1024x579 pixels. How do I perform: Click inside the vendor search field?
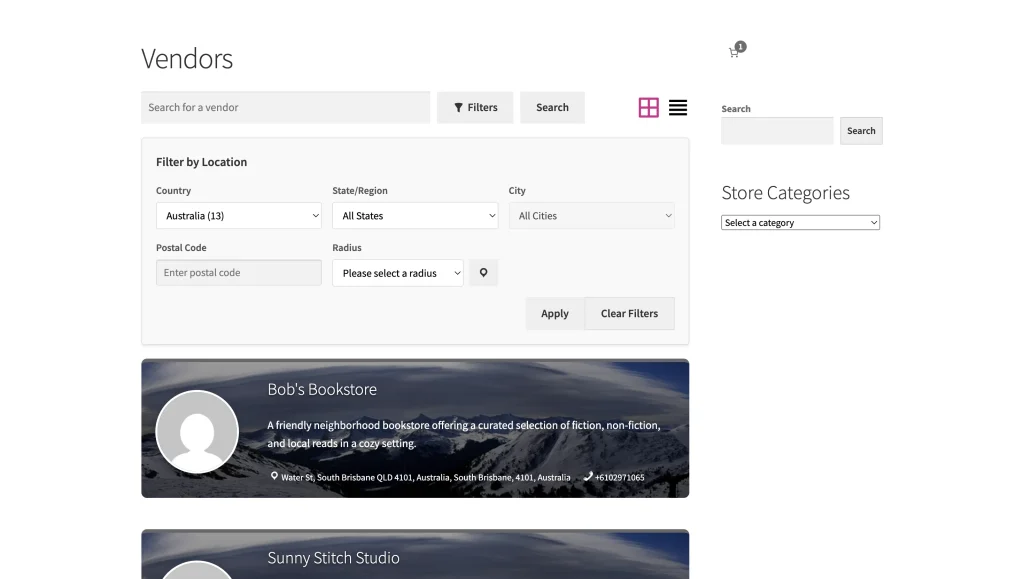285,107
